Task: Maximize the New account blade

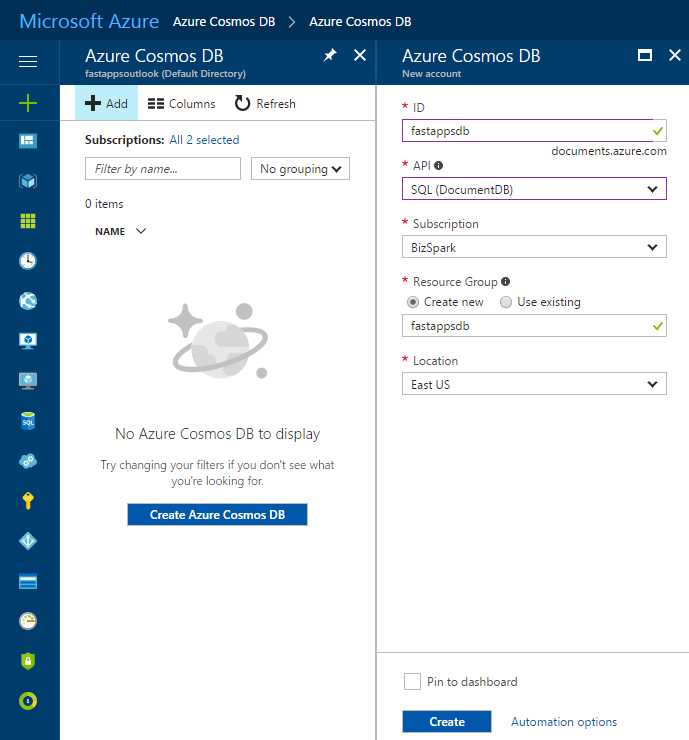Action: pyautogui.click(x=645, y=56)
